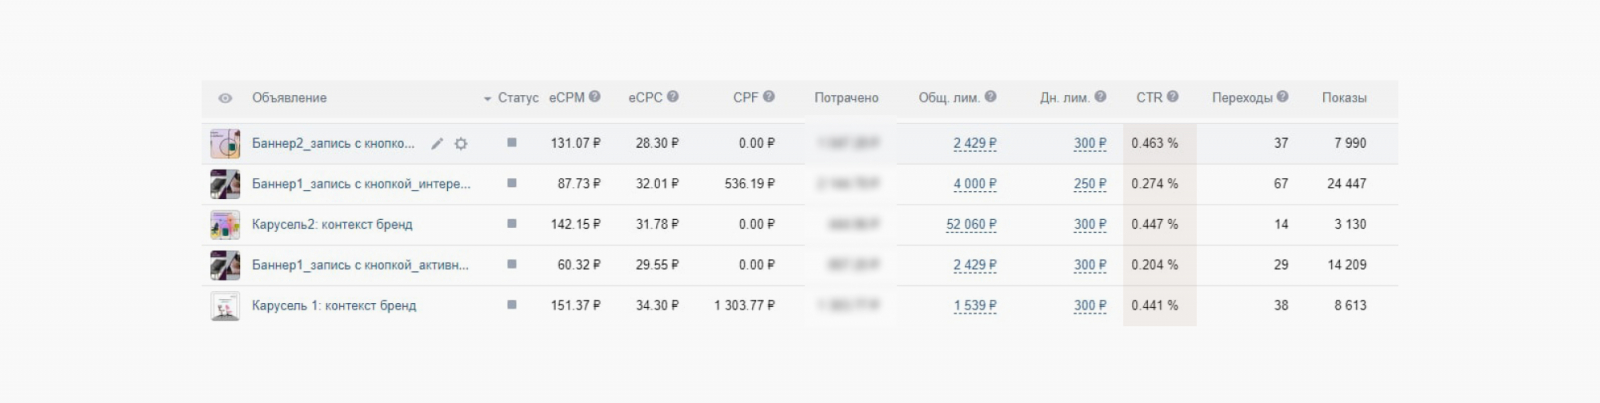Screen dimensions: 1600x403
Task: Click the help icon next to Общ. лим.
Action: coord(990,97)
